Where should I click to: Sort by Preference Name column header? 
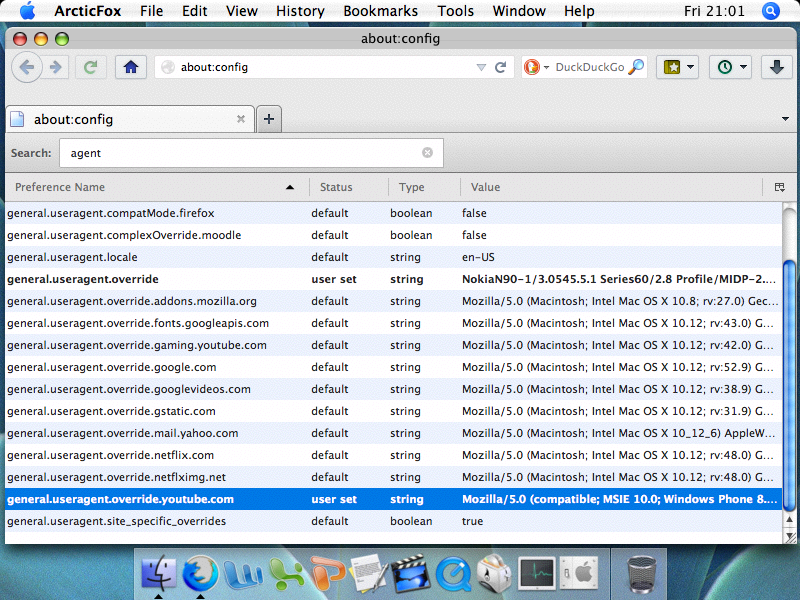156,187
